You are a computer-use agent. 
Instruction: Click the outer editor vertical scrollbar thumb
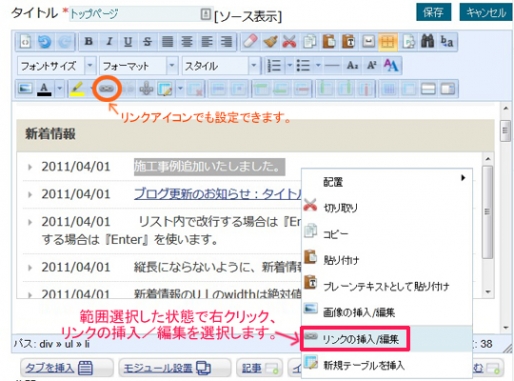(x=506, y=130)
